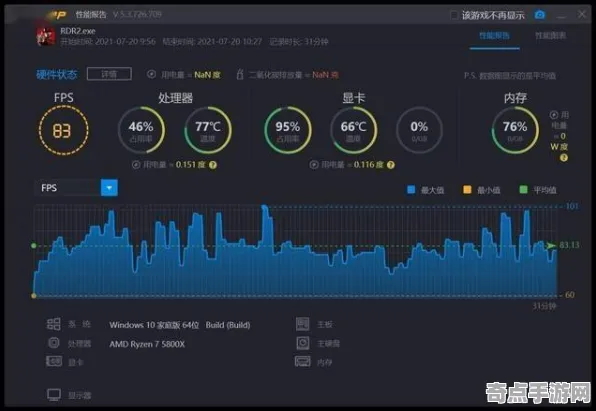The width and height of the screenshot is (596, 411).
Task: Click the app logo in the title bar
Action: click(58, 15)
